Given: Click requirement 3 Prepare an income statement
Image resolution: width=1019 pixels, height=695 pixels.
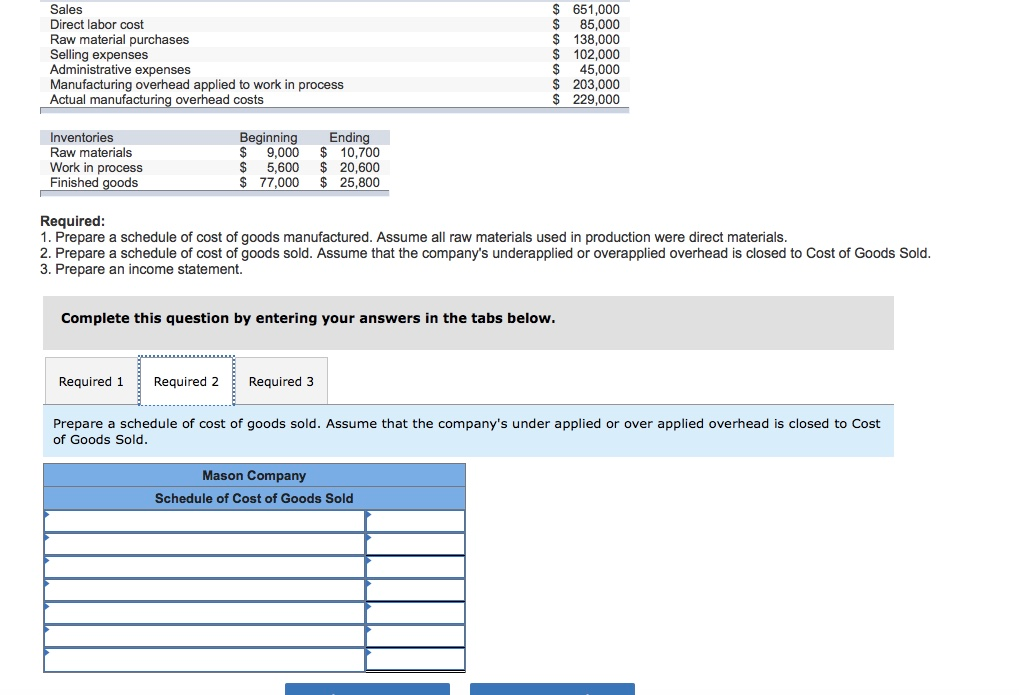Looking at the screenshot, I should 141,269.
